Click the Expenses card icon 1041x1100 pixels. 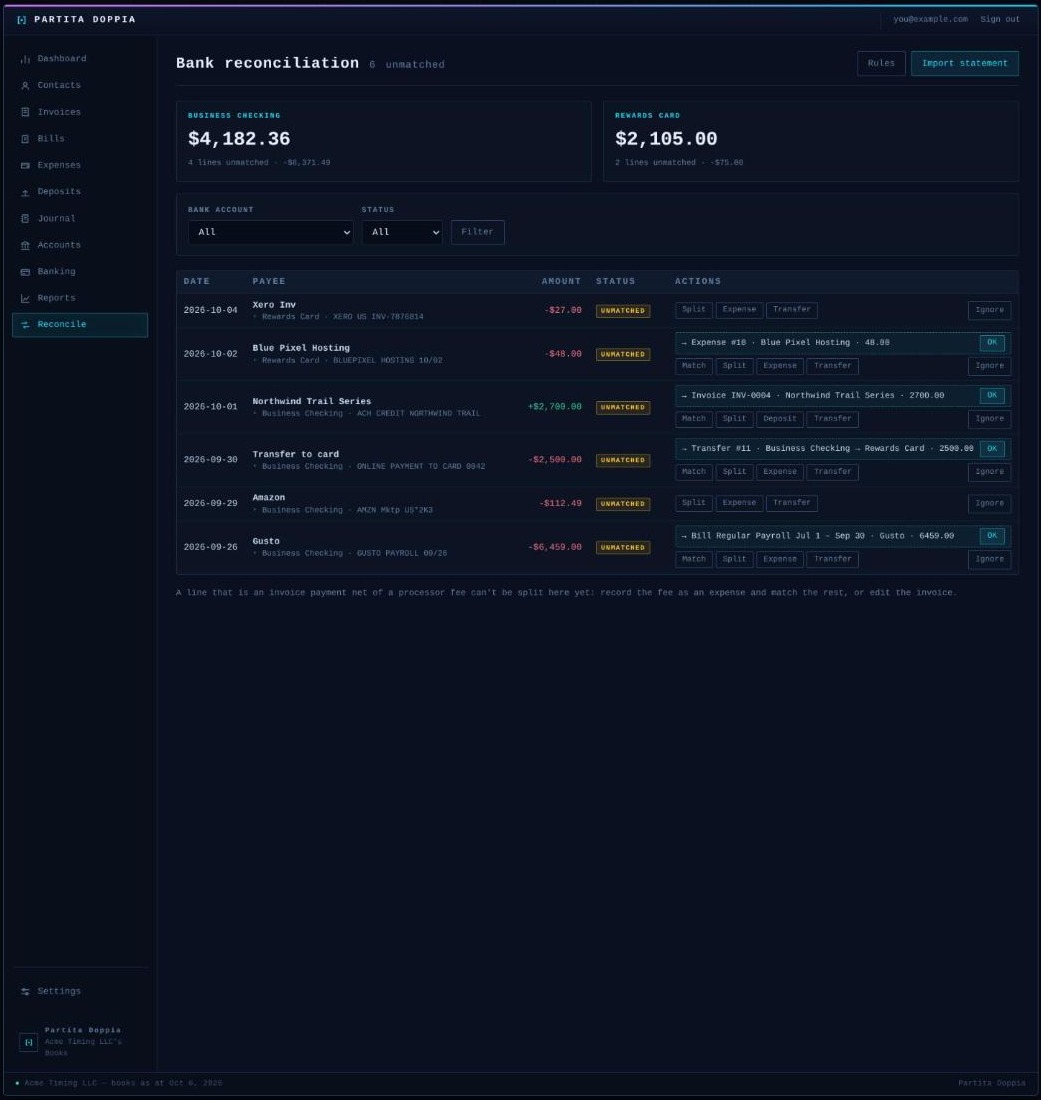click(25, 166)
